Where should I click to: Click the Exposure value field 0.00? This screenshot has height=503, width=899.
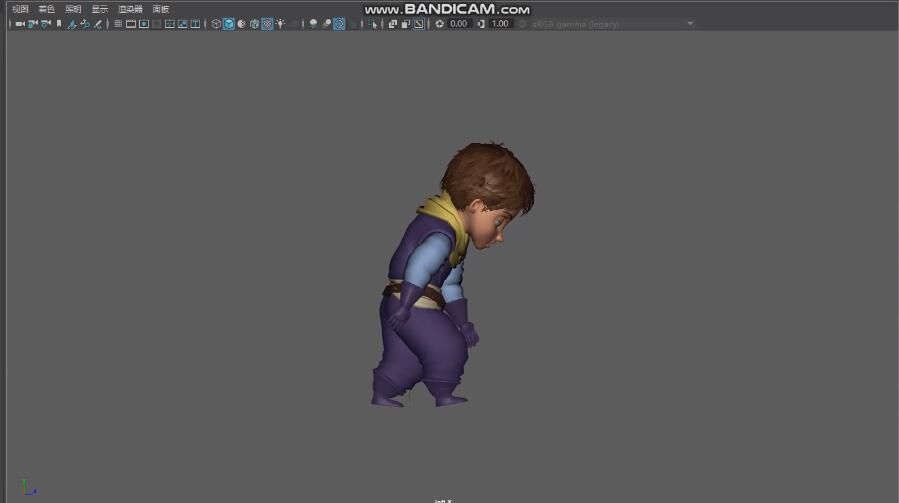(x=459, y=24)
